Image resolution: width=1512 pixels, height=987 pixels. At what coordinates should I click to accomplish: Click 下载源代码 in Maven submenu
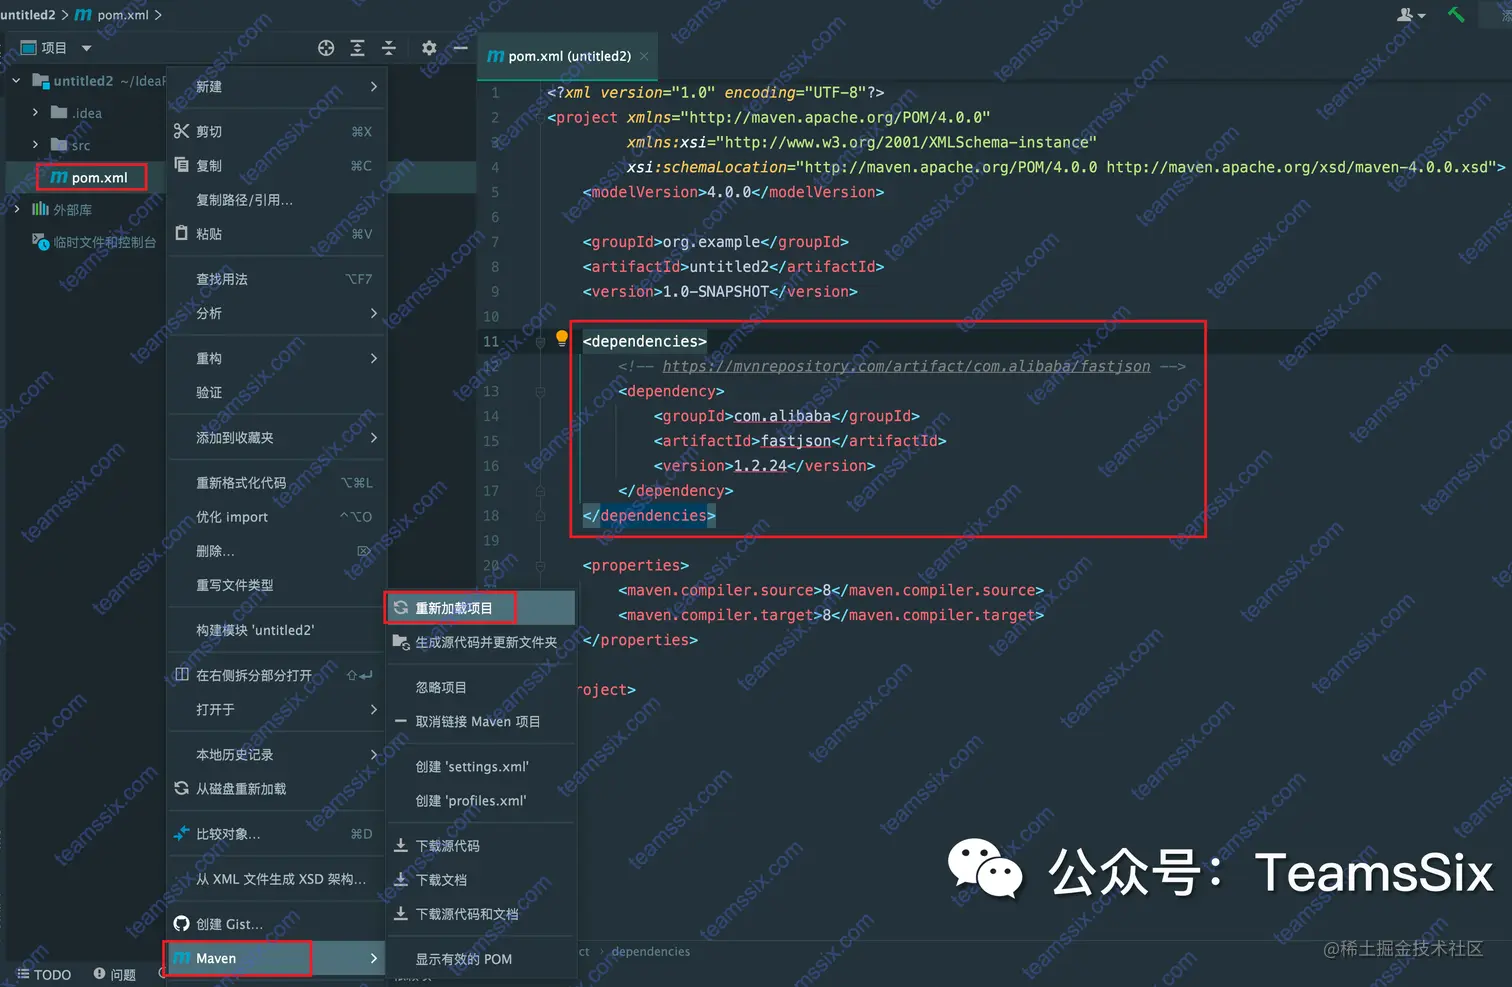pyautogui.click(x=481, y=845)
